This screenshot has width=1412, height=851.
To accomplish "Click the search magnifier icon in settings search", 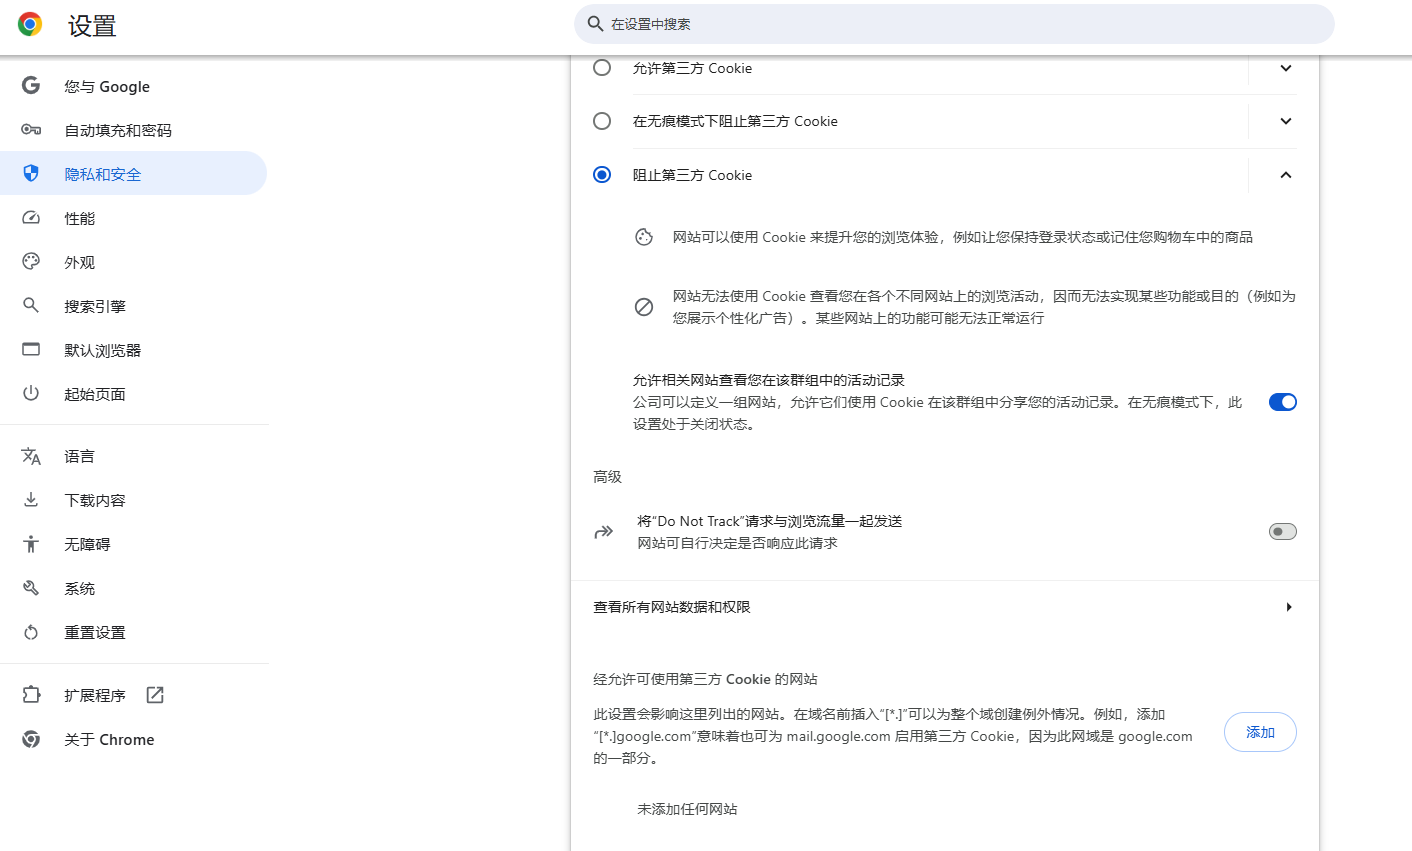I will [595, 24].
